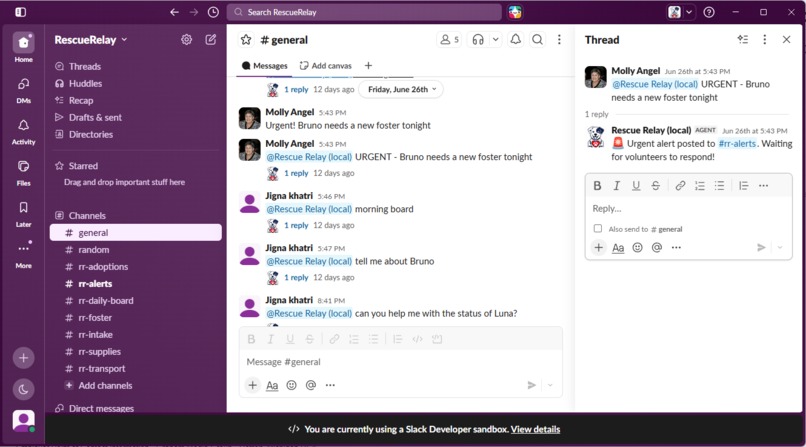The width and height of the screenshot is (806, 447).
Task: Toggle bold in thread reply toolbar
Action: pyautogui.click(x=597, y=186)
